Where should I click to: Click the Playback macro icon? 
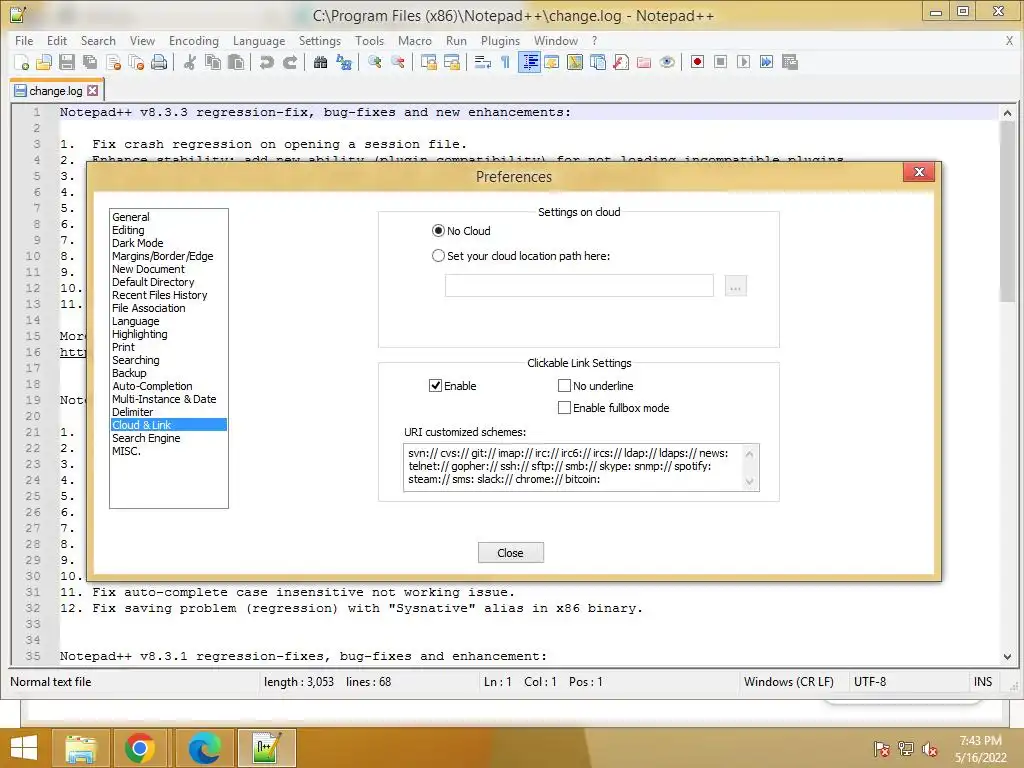(743, 62)
